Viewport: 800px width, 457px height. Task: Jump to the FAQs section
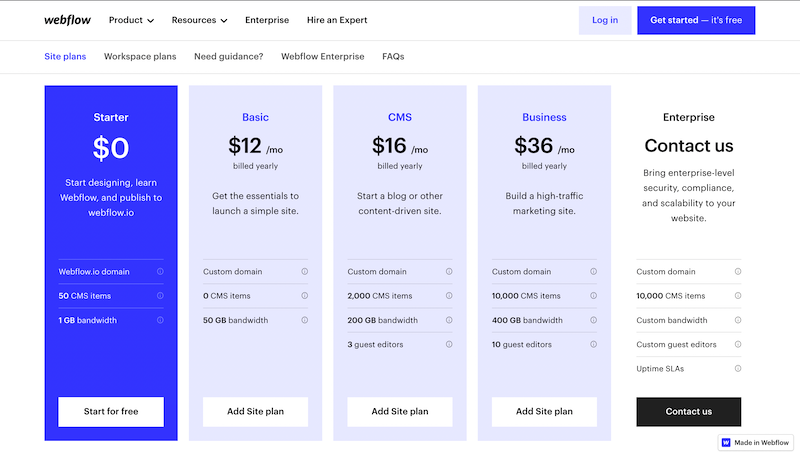pyautogui.click(x=393, y=57)
